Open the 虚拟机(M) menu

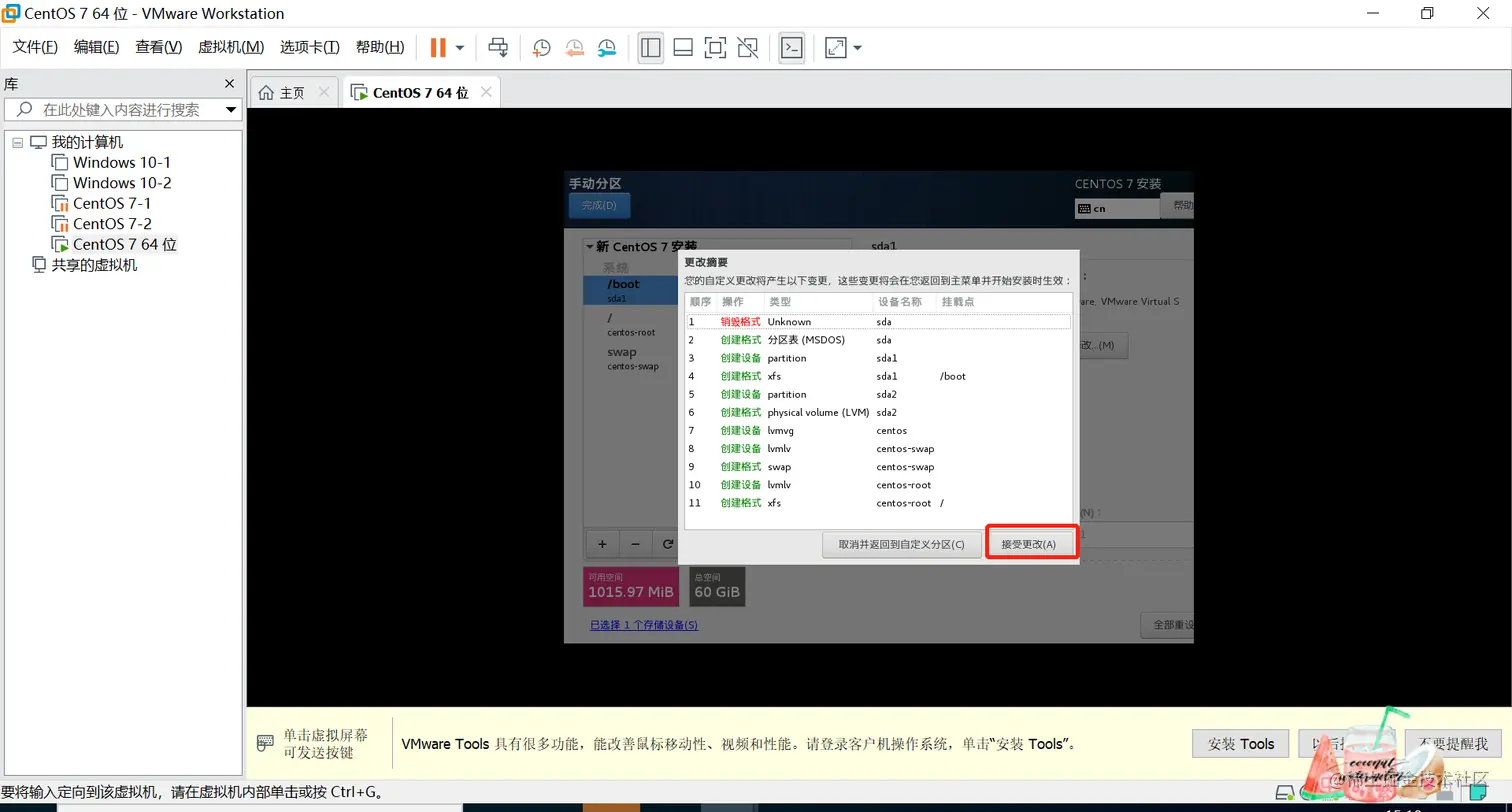pos(231,47)
